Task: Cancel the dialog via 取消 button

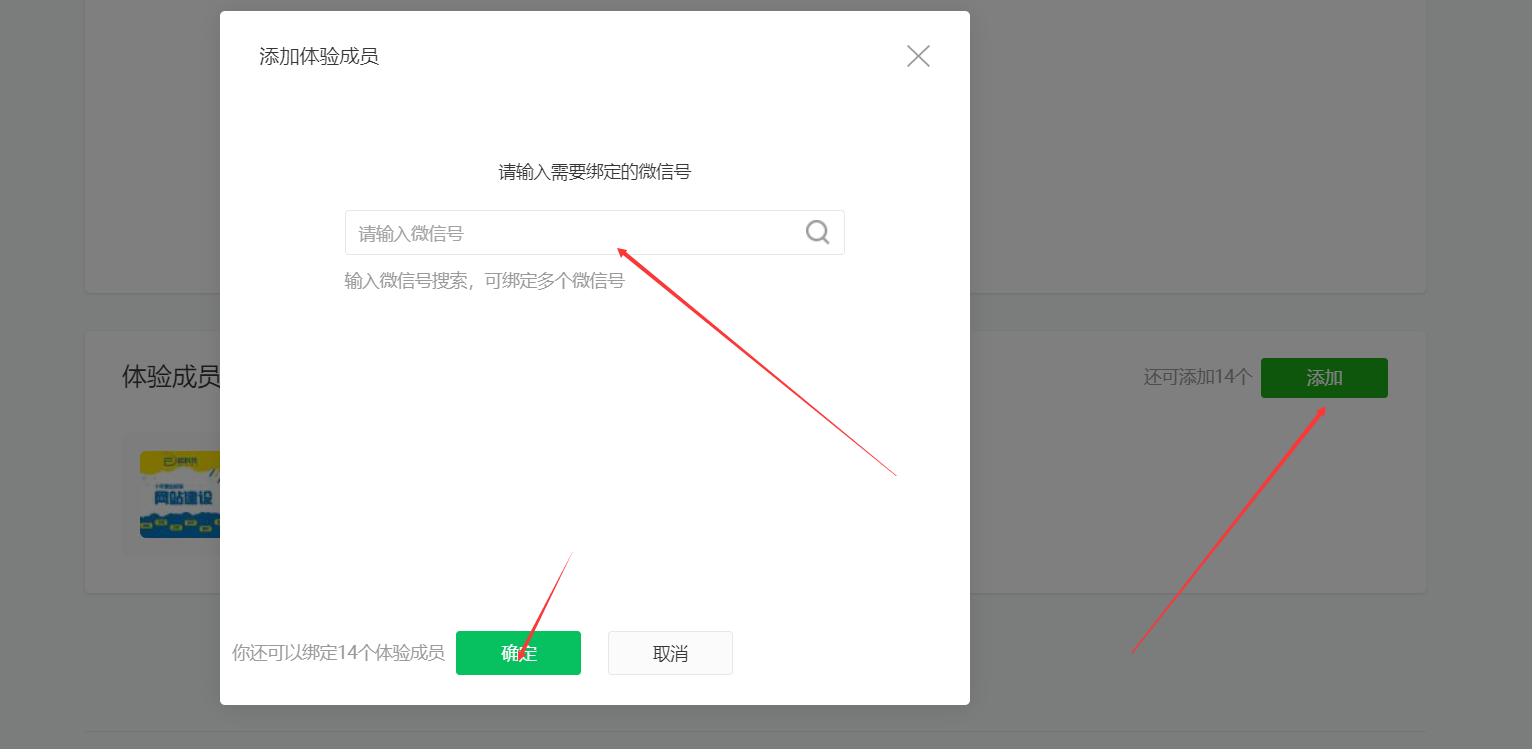Action: 670,653
